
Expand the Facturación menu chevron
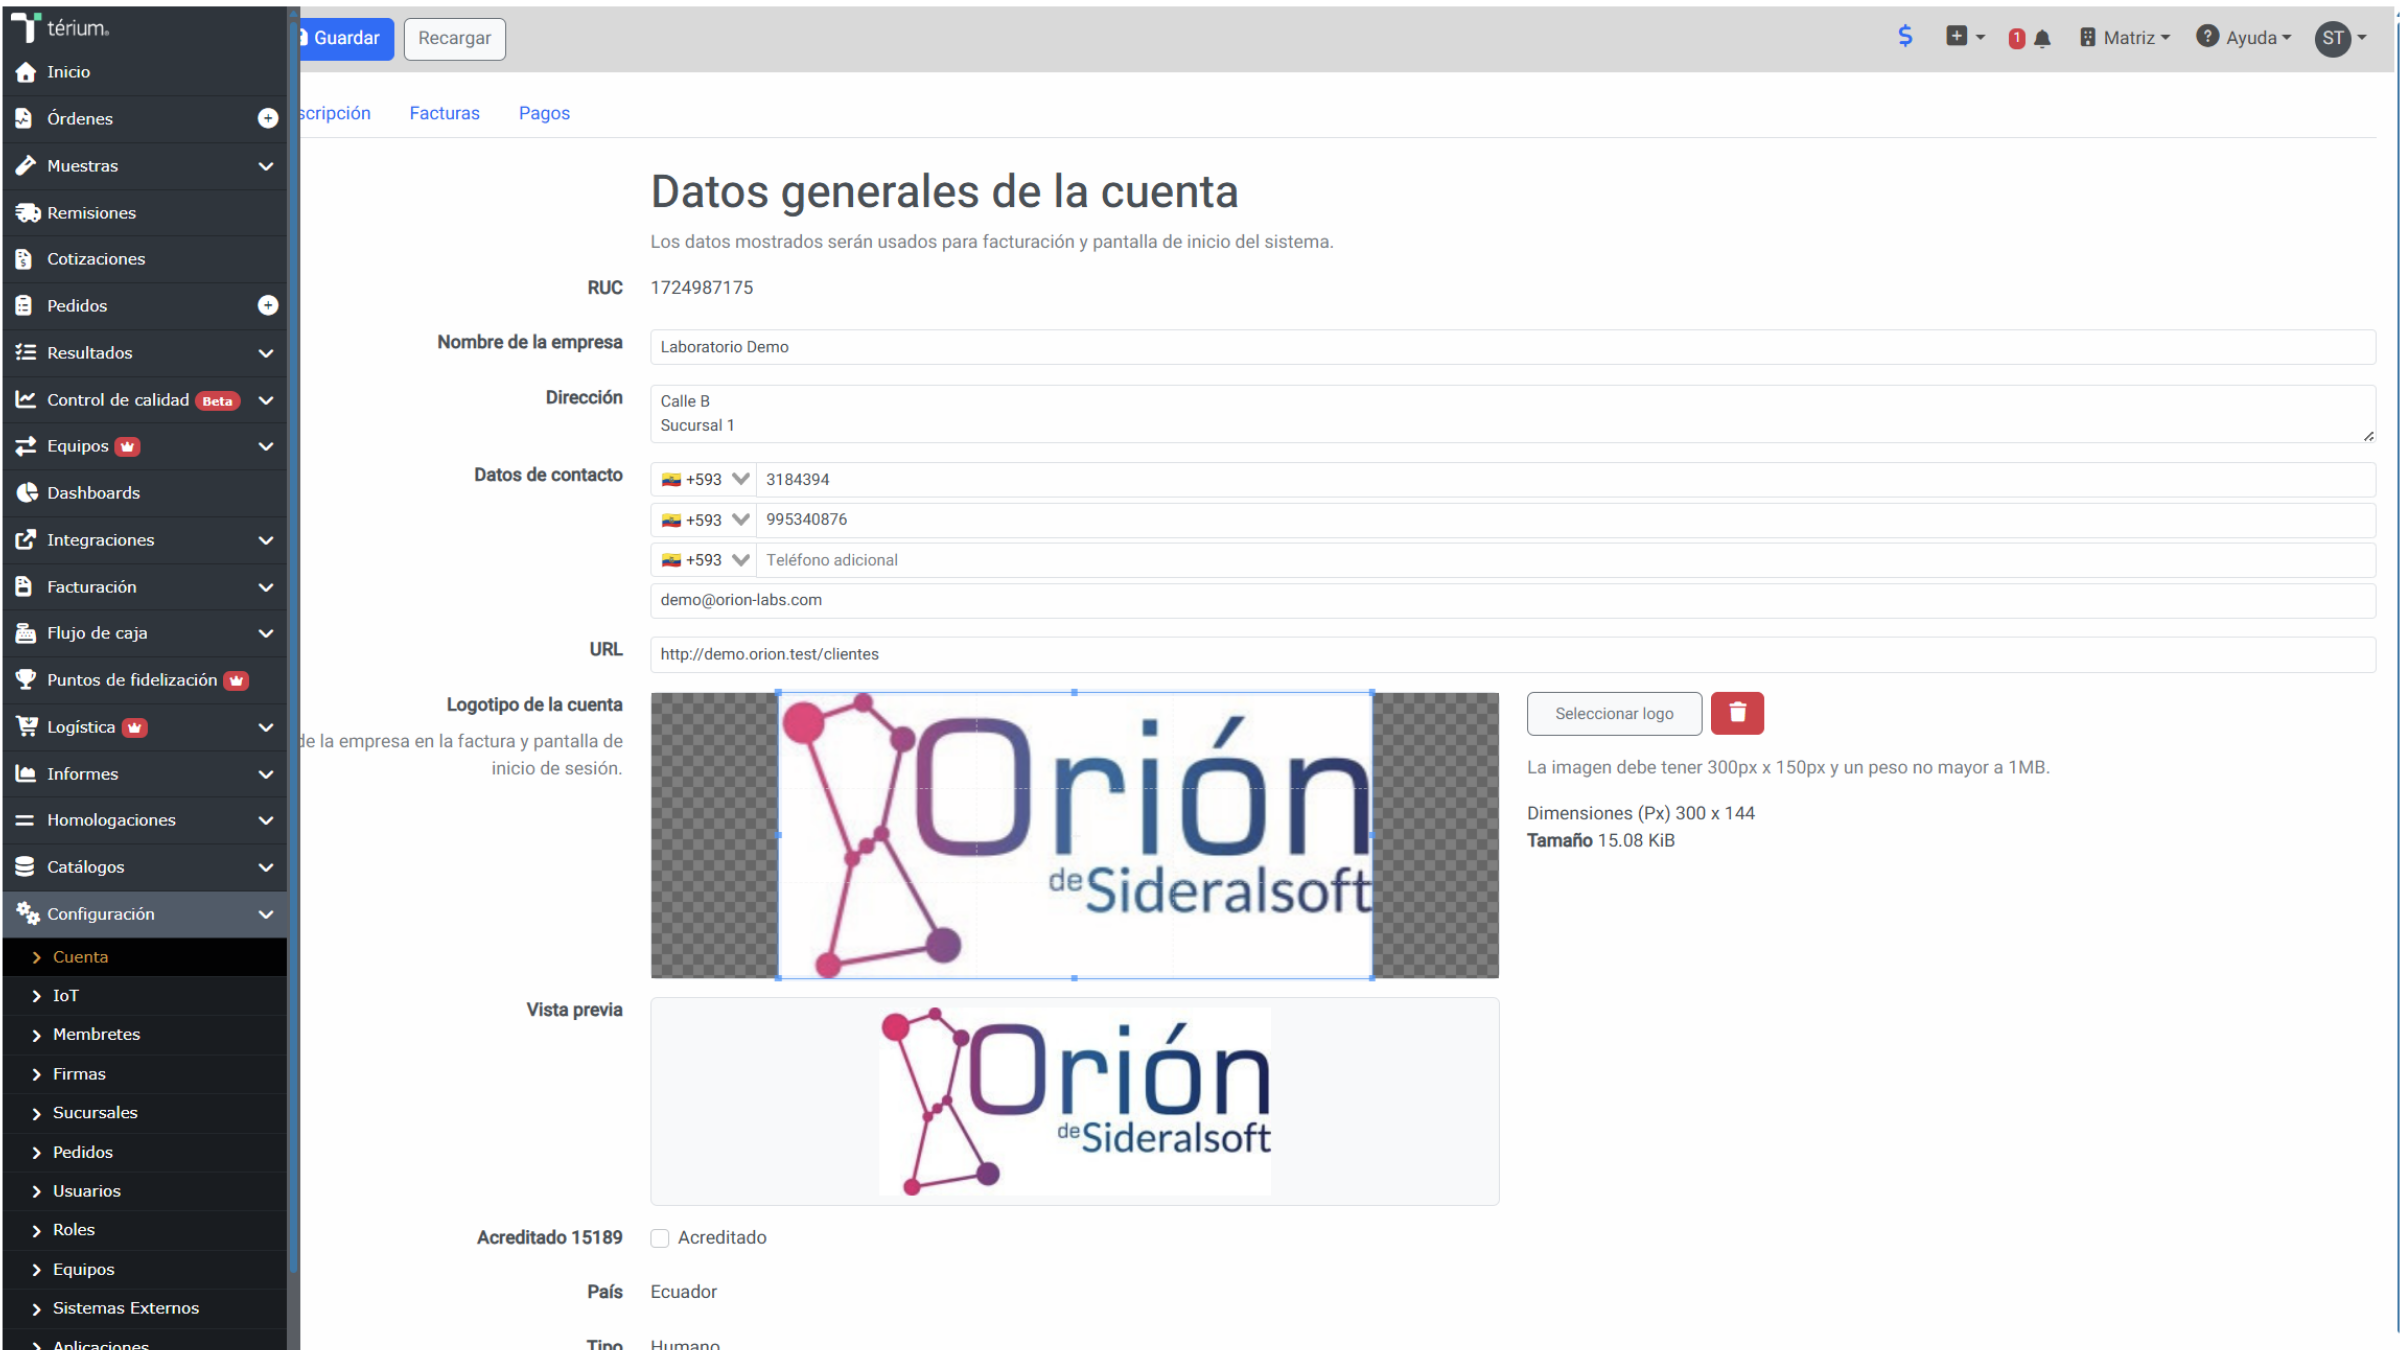[266, 587]
